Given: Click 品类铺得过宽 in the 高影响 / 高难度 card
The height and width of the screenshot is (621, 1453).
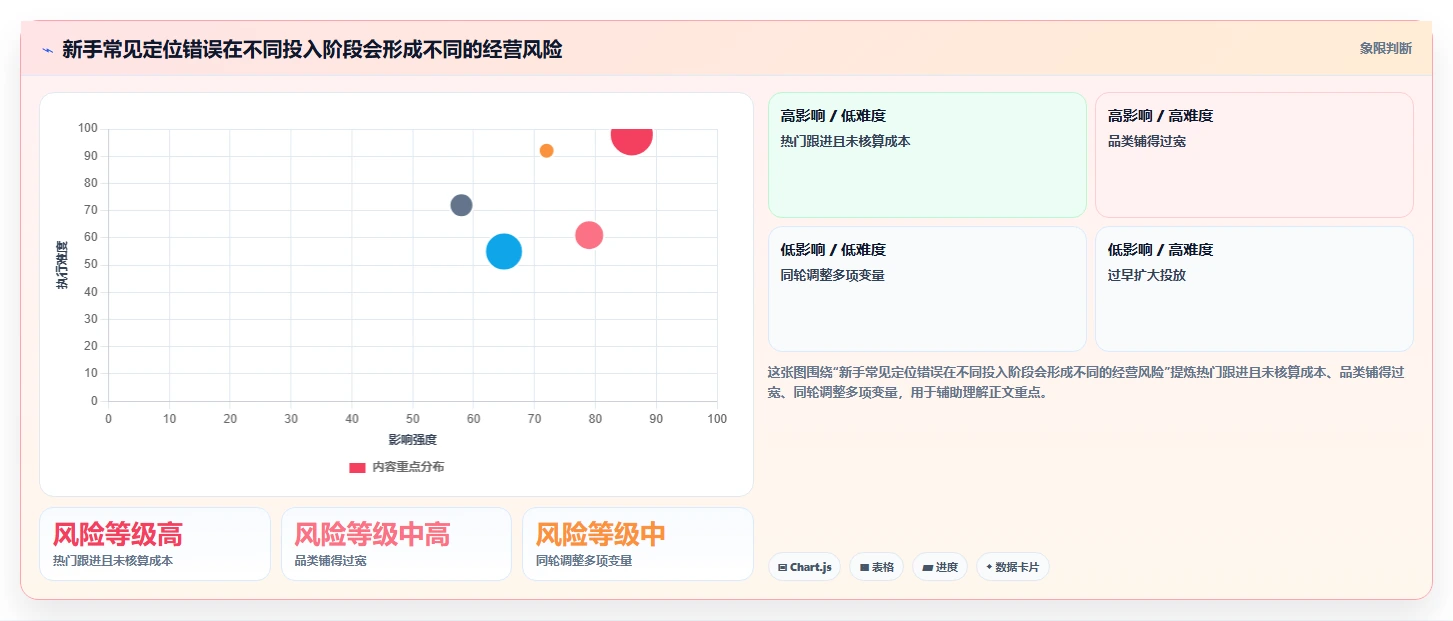Looking at the screenshot, I should click(1147, 141).
